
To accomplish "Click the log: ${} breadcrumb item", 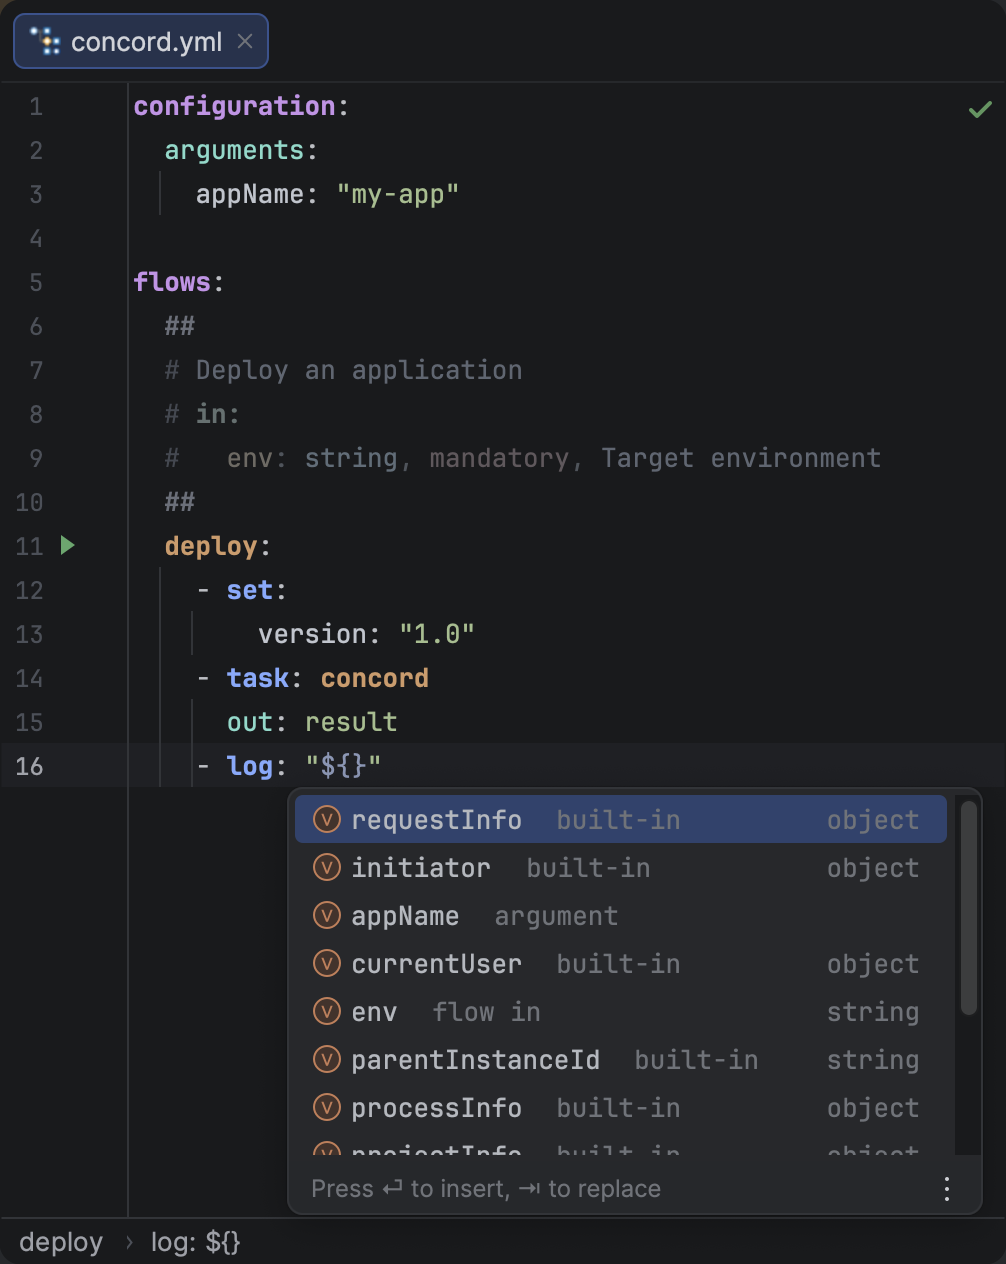I will pos(195,1242).
